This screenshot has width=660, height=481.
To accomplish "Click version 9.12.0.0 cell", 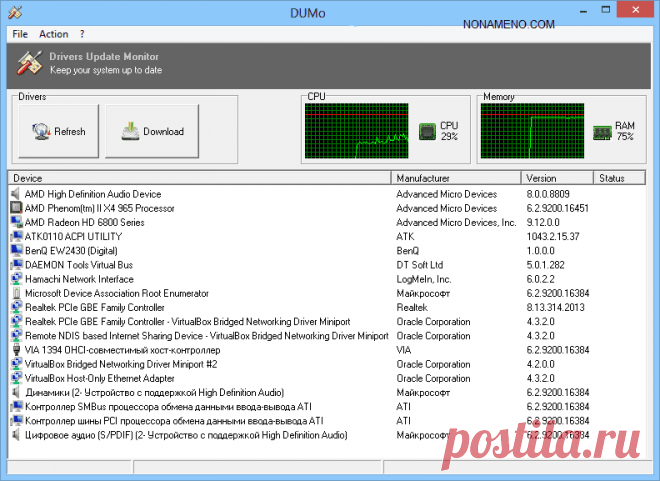I will (x=543, y=222).
